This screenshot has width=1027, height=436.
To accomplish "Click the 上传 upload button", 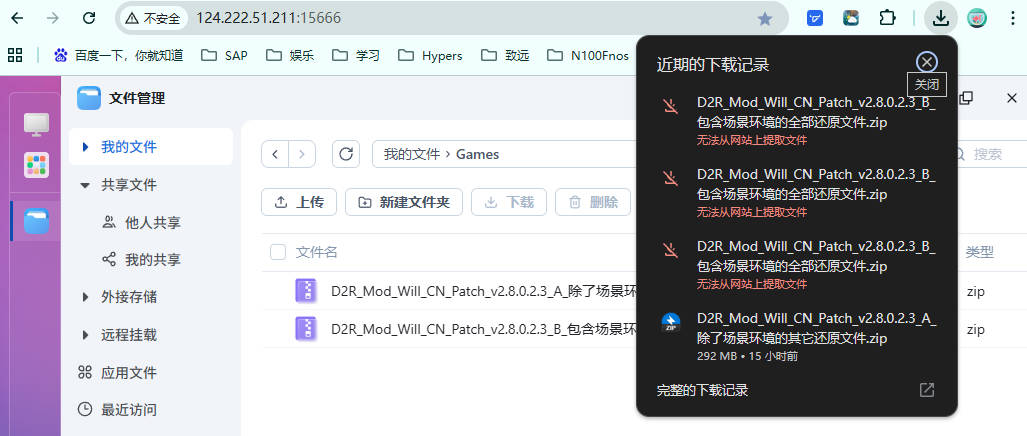I will pos(299,202).
